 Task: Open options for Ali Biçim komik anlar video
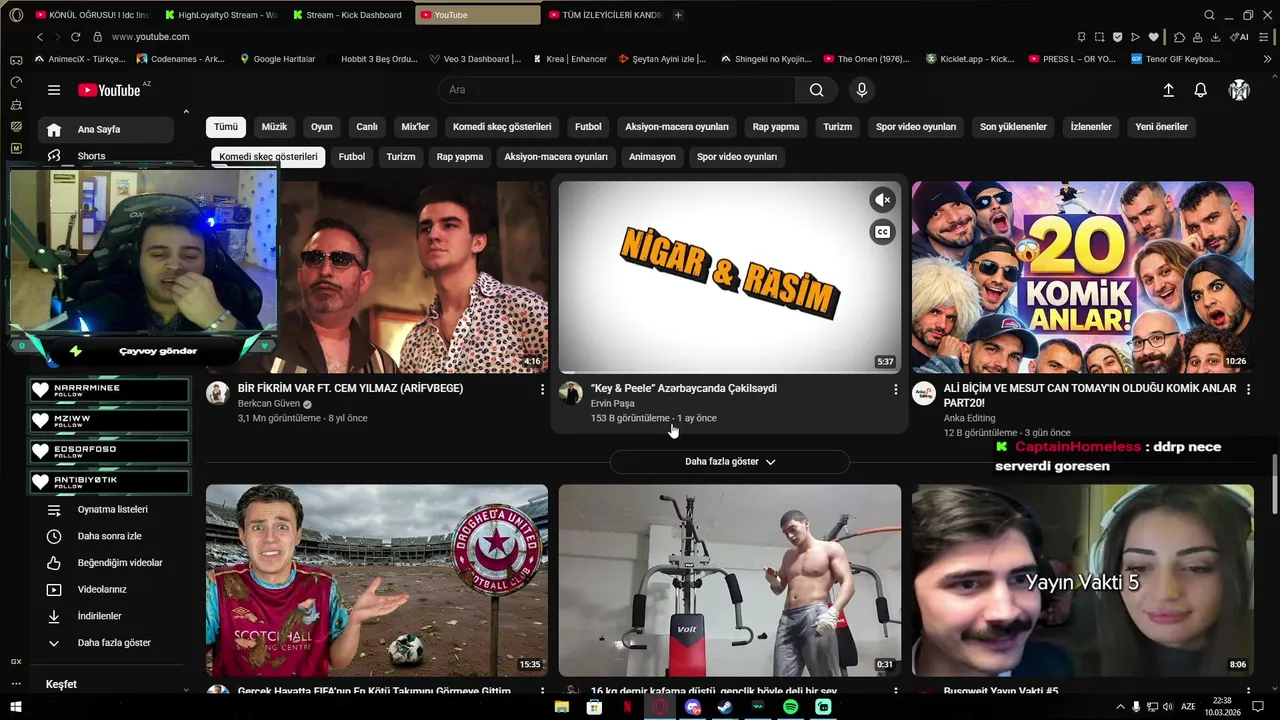tap(1249, 389)
